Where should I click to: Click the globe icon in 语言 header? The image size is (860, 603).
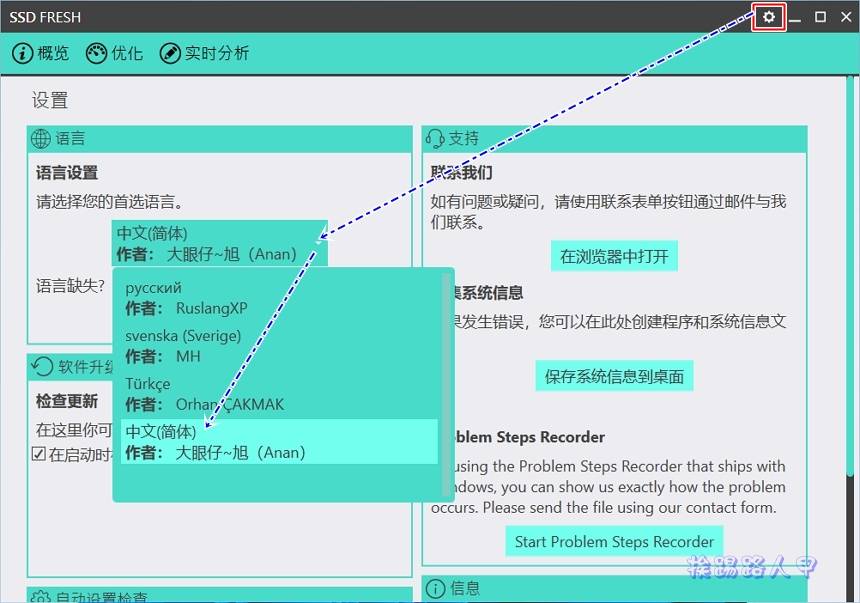tap(41, 139)
